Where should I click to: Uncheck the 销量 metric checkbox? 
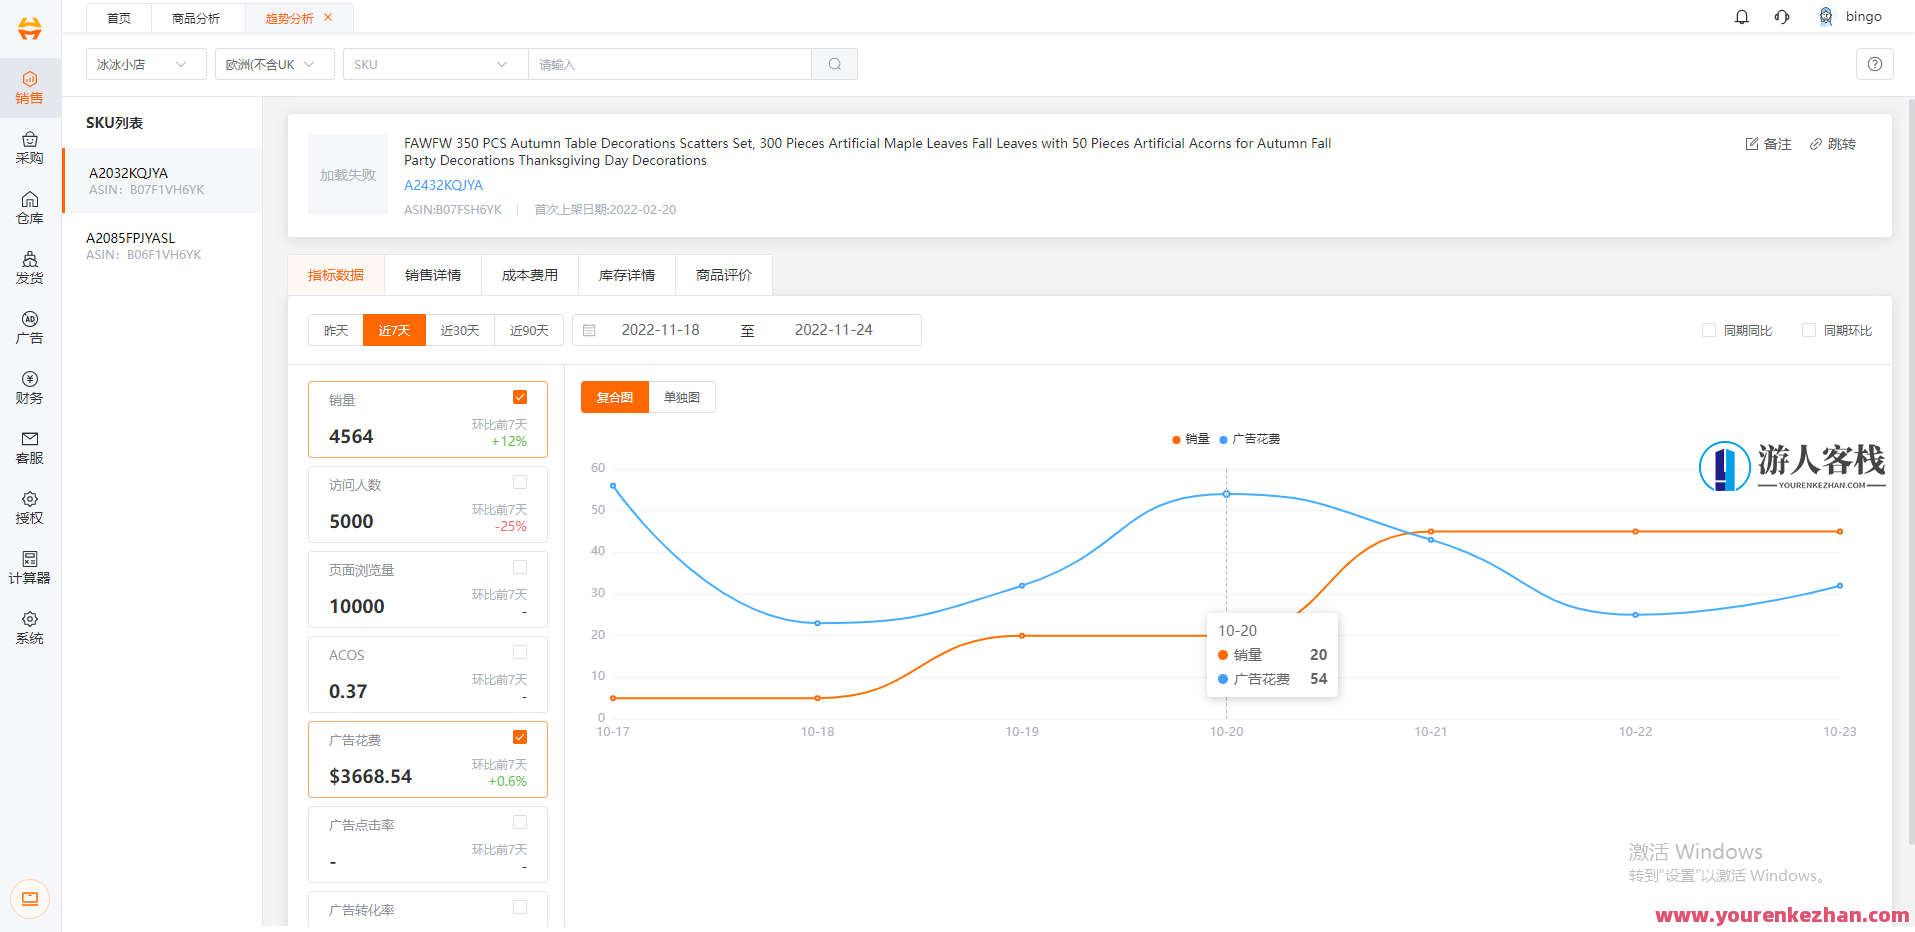pyautogui.click(x=520, y=397)
